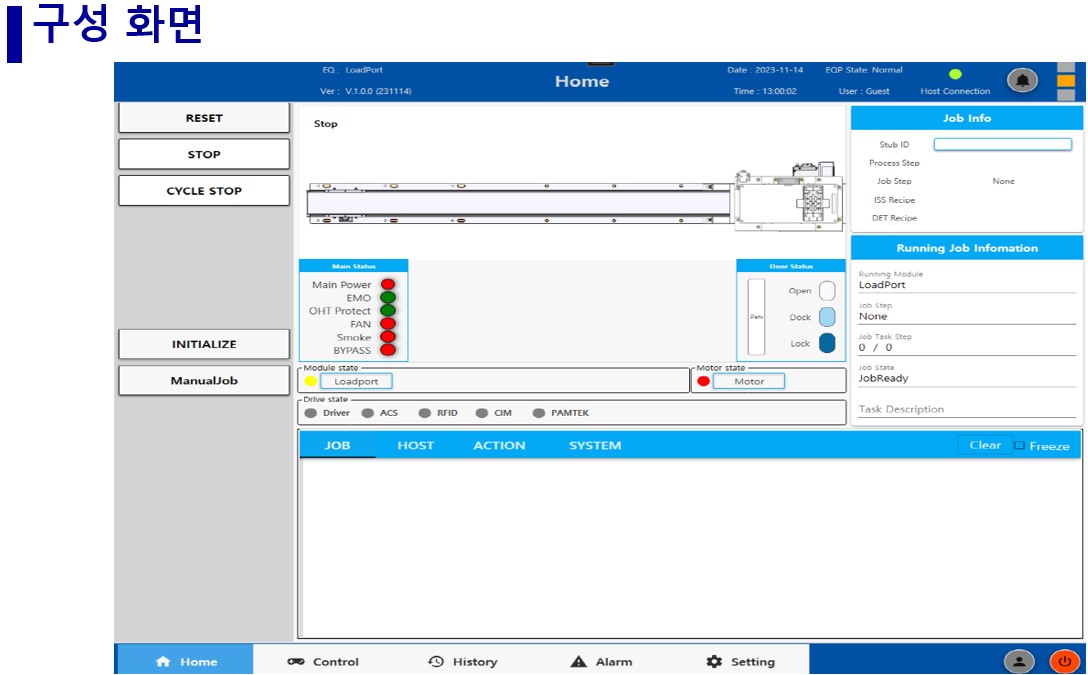Click the red Main Power status light
Screen dimensions: 1088x675
[388, 285]
